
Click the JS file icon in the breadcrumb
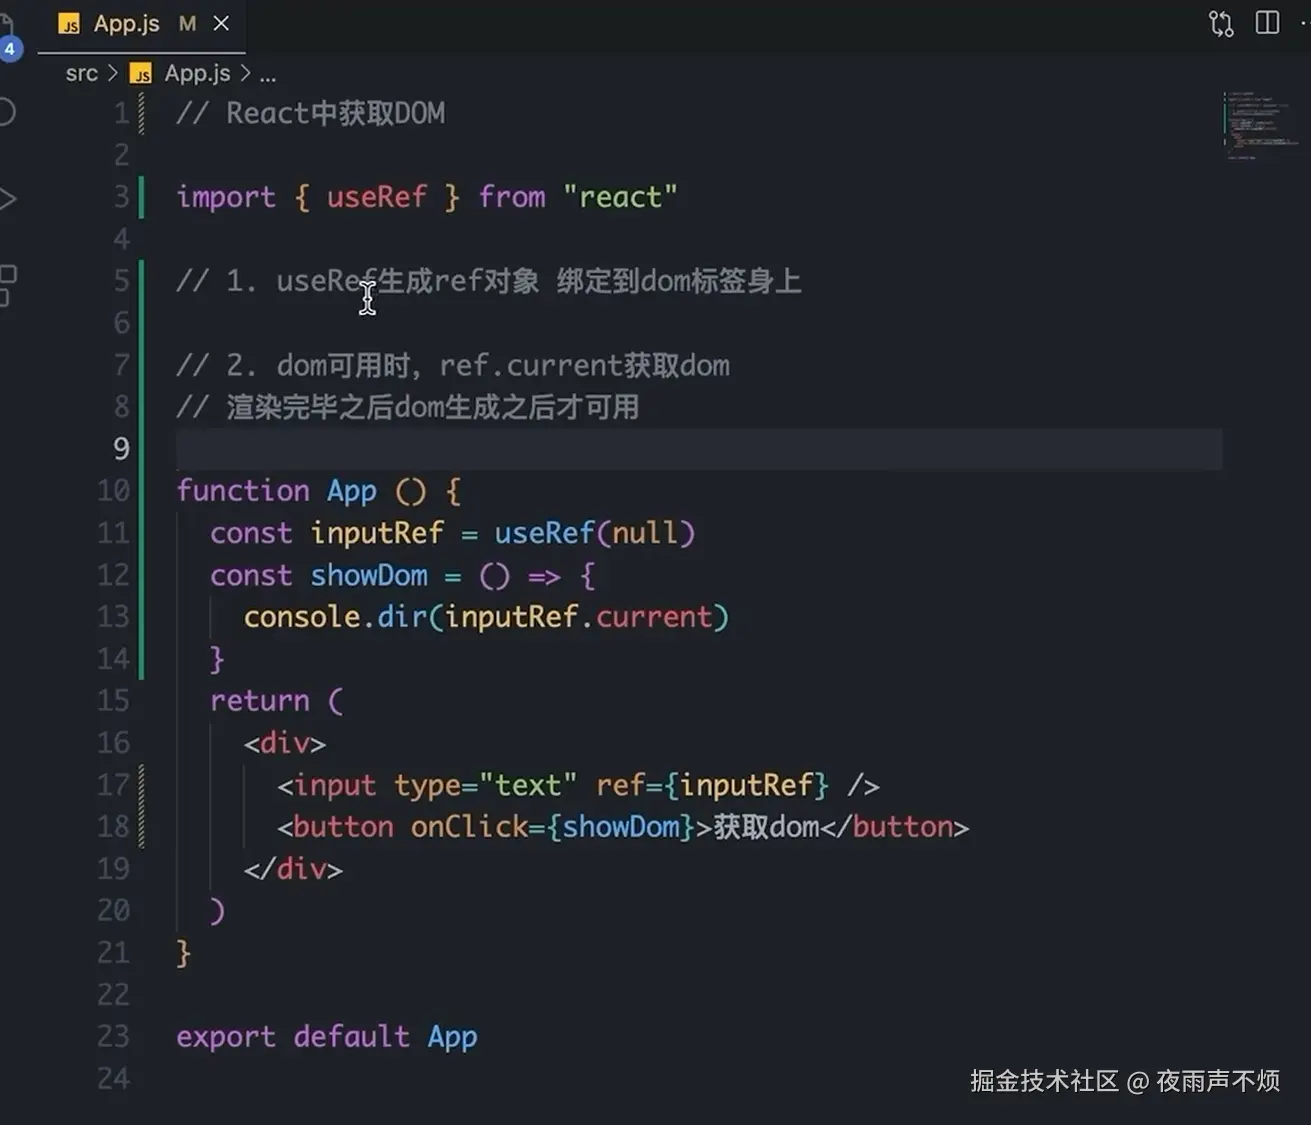pos(142,74)
